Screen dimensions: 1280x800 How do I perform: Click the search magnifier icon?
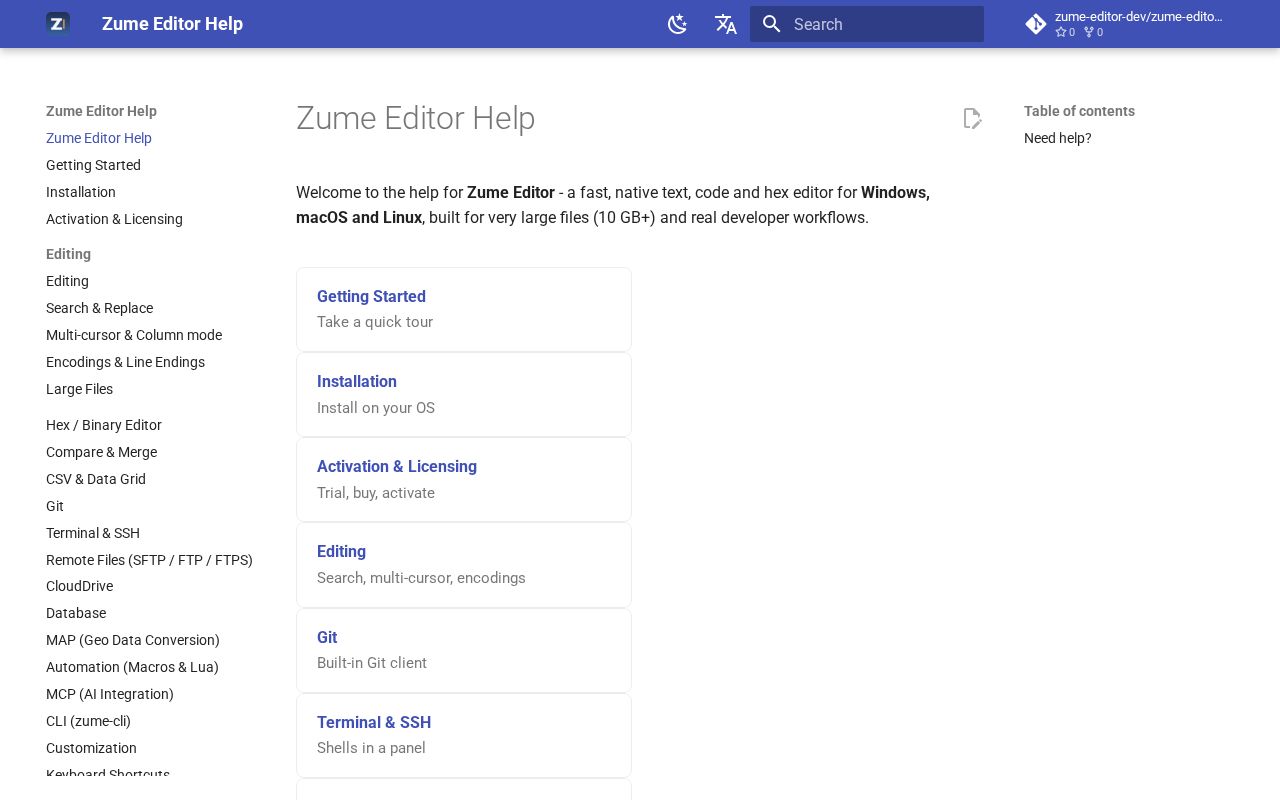pyautogui.click(x=771, y=24)
